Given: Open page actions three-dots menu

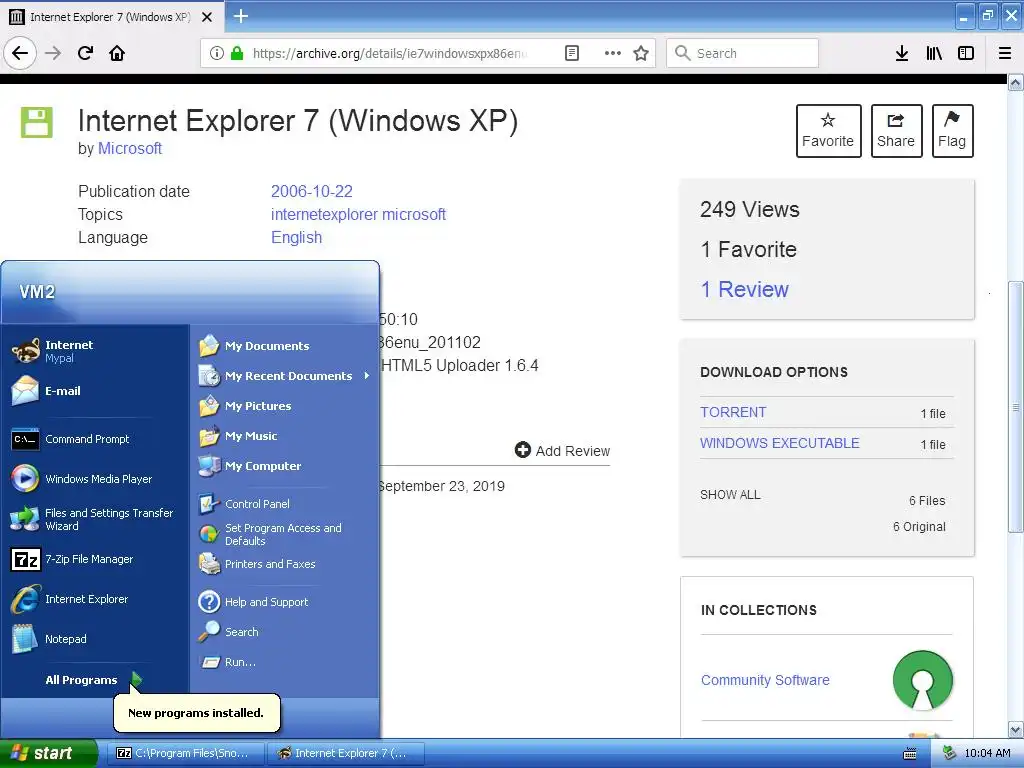Looking at the screenshot, I should click(x=613, y=53).
